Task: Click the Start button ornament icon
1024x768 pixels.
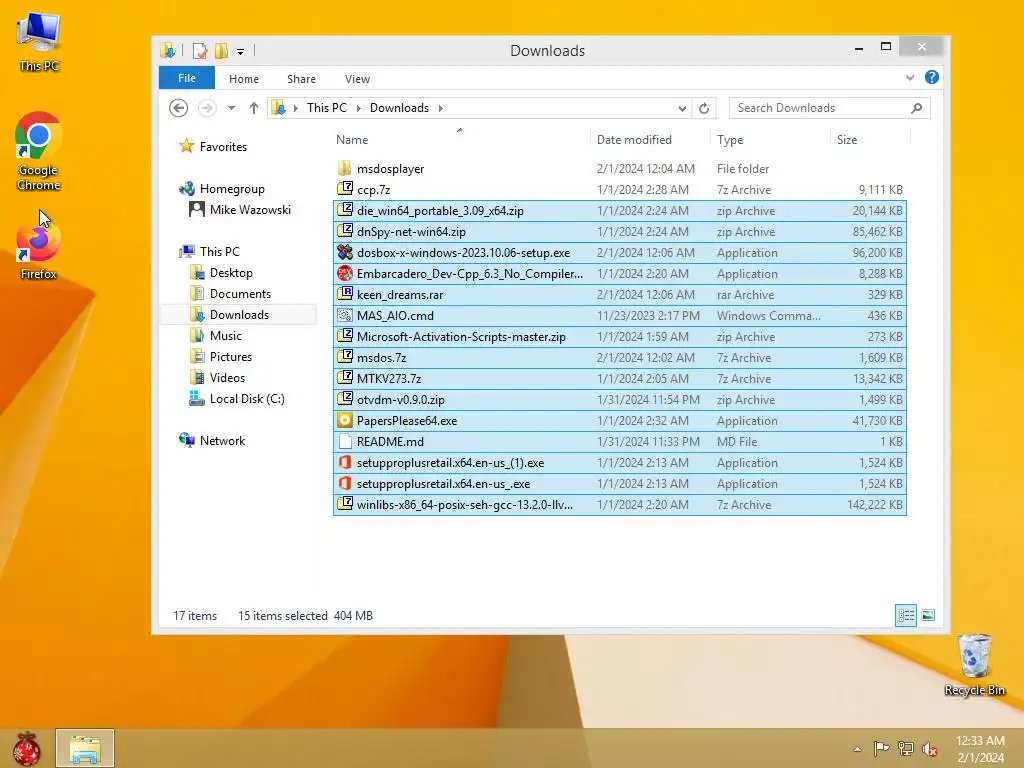Action: pos(27,748)
